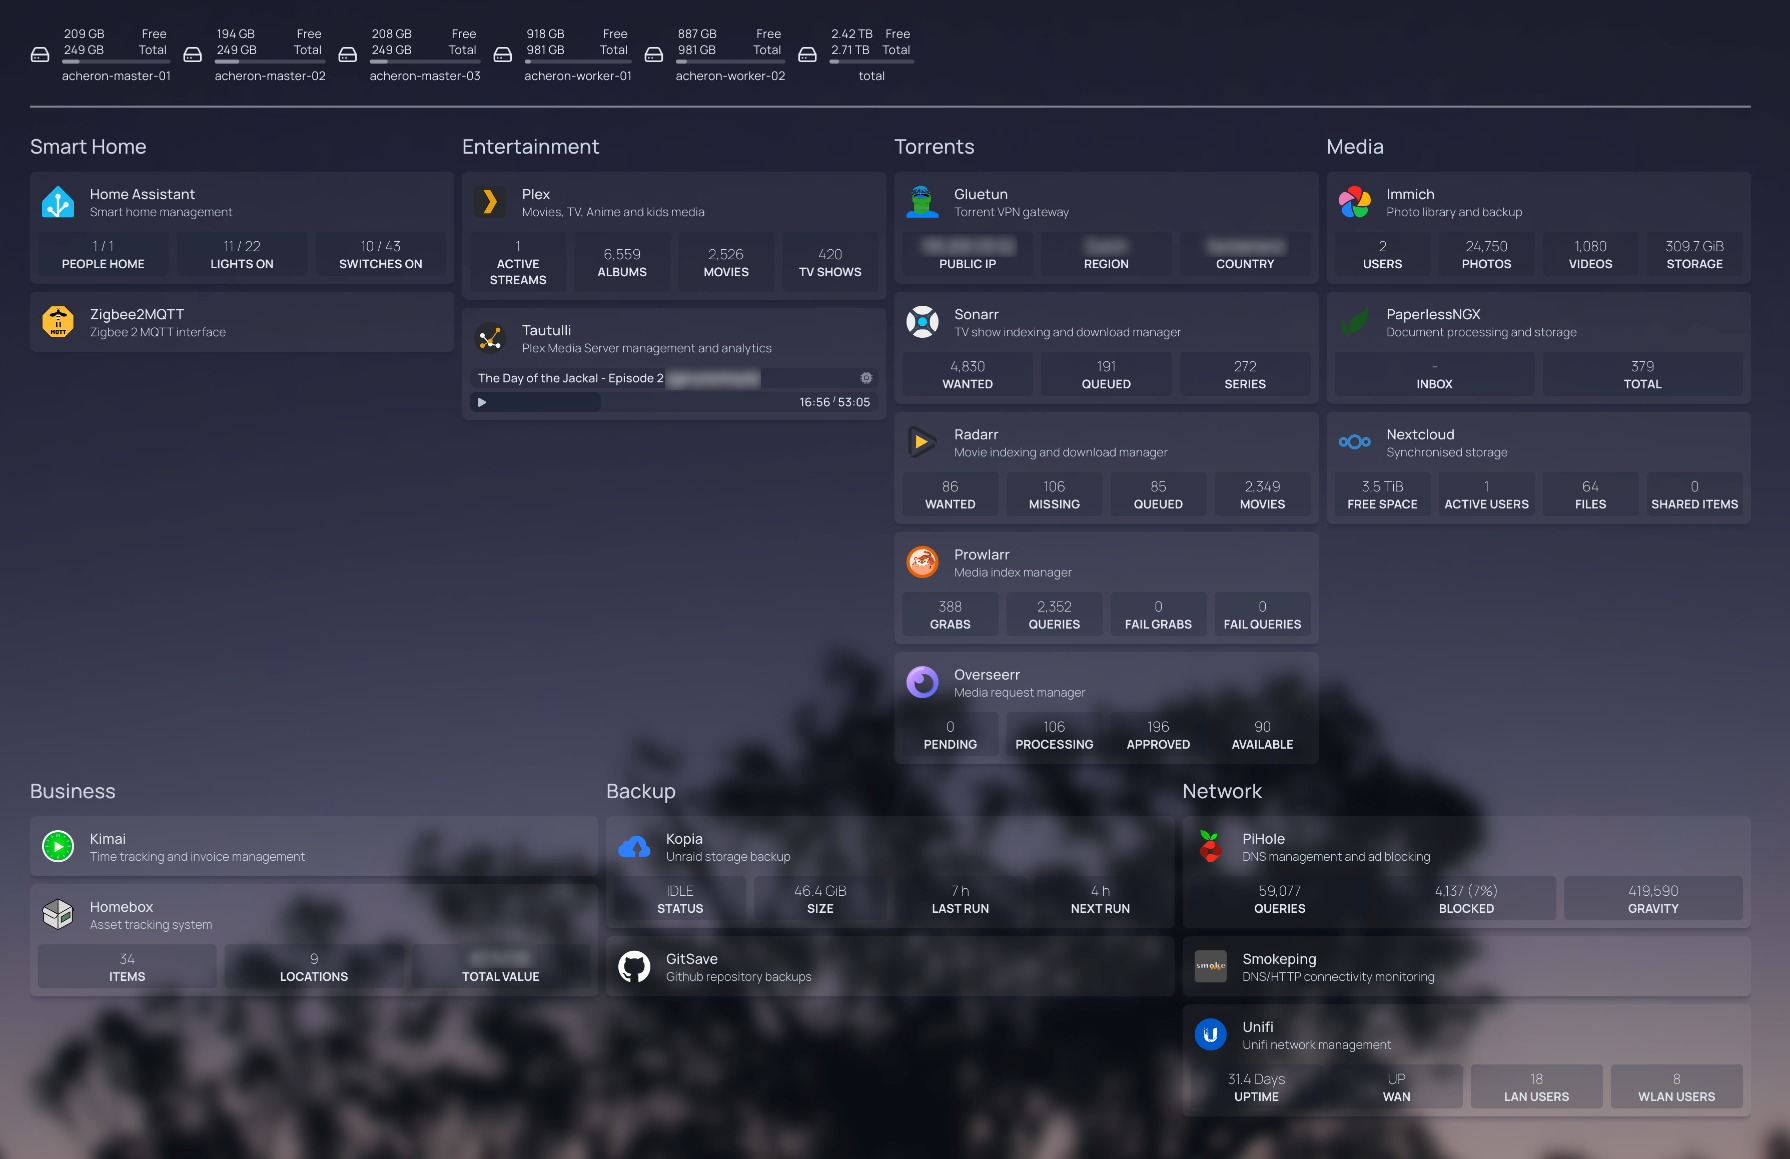Open Kopia via its cloud icon

point(634,847)
